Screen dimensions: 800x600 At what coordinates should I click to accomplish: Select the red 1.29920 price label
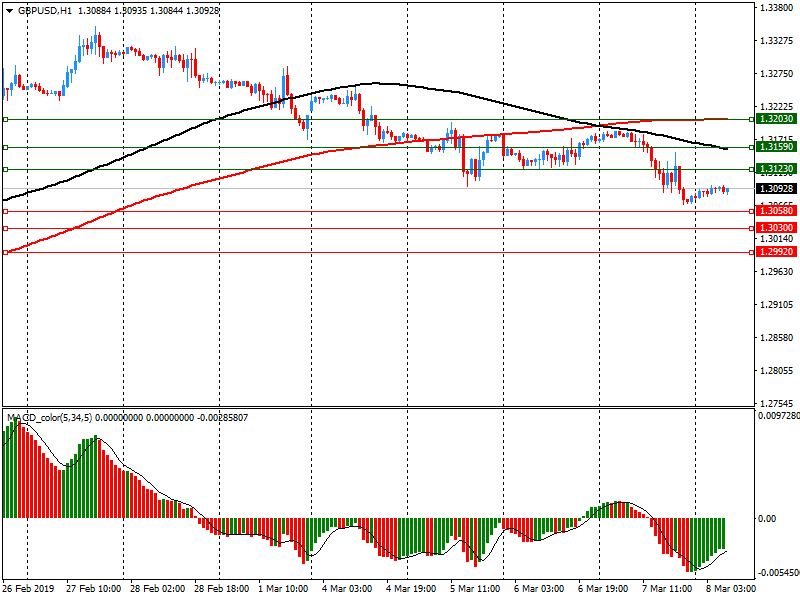tap(776, 252)
